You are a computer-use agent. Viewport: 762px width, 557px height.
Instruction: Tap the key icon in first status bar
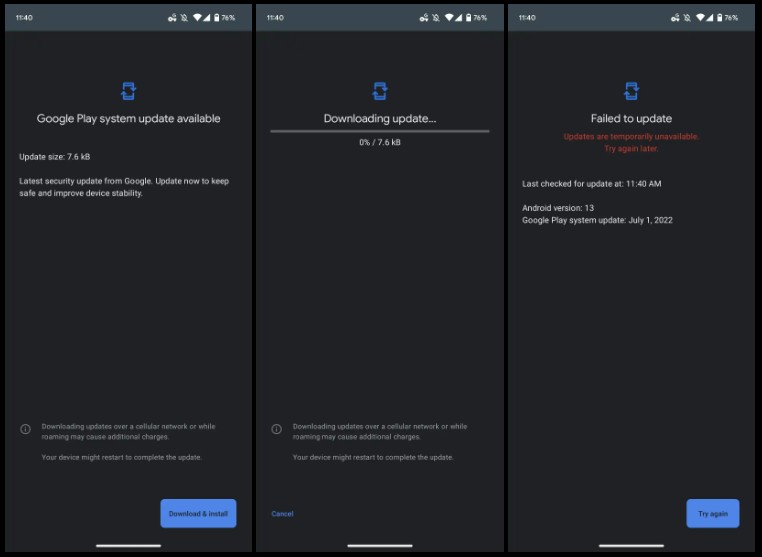coord(172,18)
